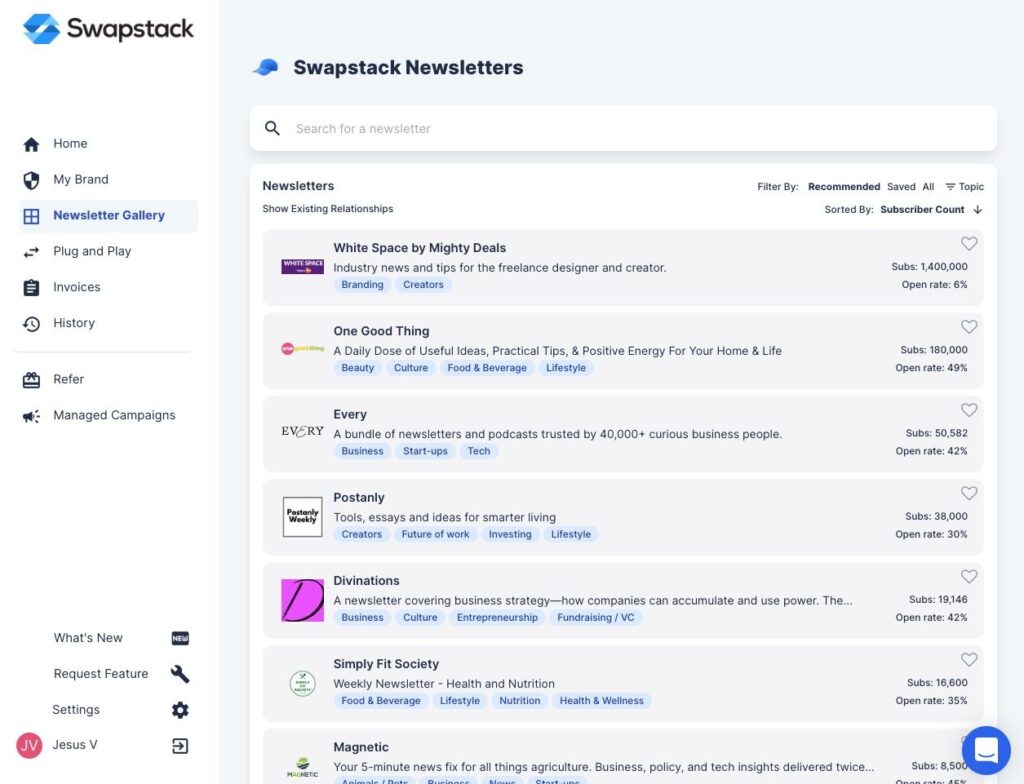The image size is (1024, 784).
Task: Click the search magnifier icon
Action: [x=272, y=129]
